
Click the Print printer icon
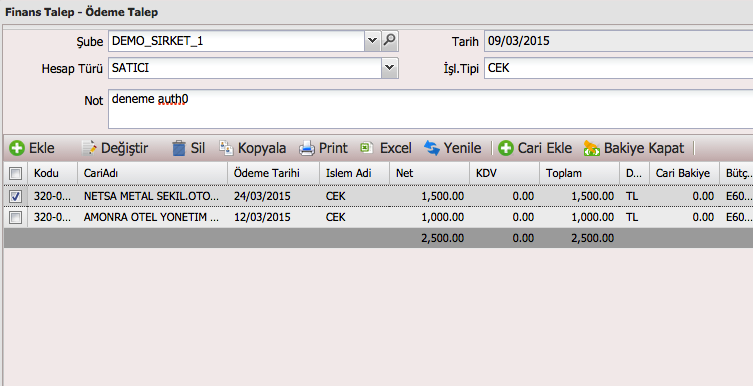[x=307, y=148]
